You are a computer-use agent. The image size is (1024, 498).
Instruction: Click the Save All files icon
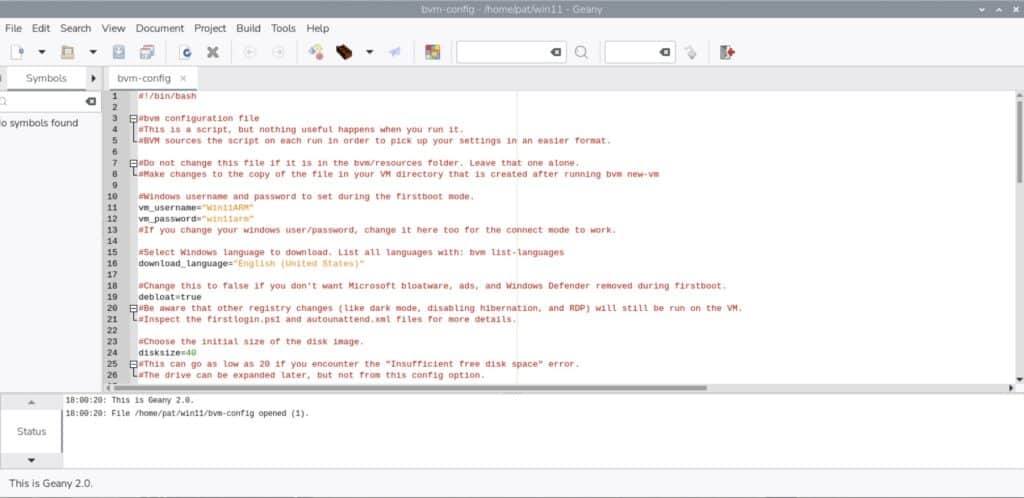[x=147, y=52]
